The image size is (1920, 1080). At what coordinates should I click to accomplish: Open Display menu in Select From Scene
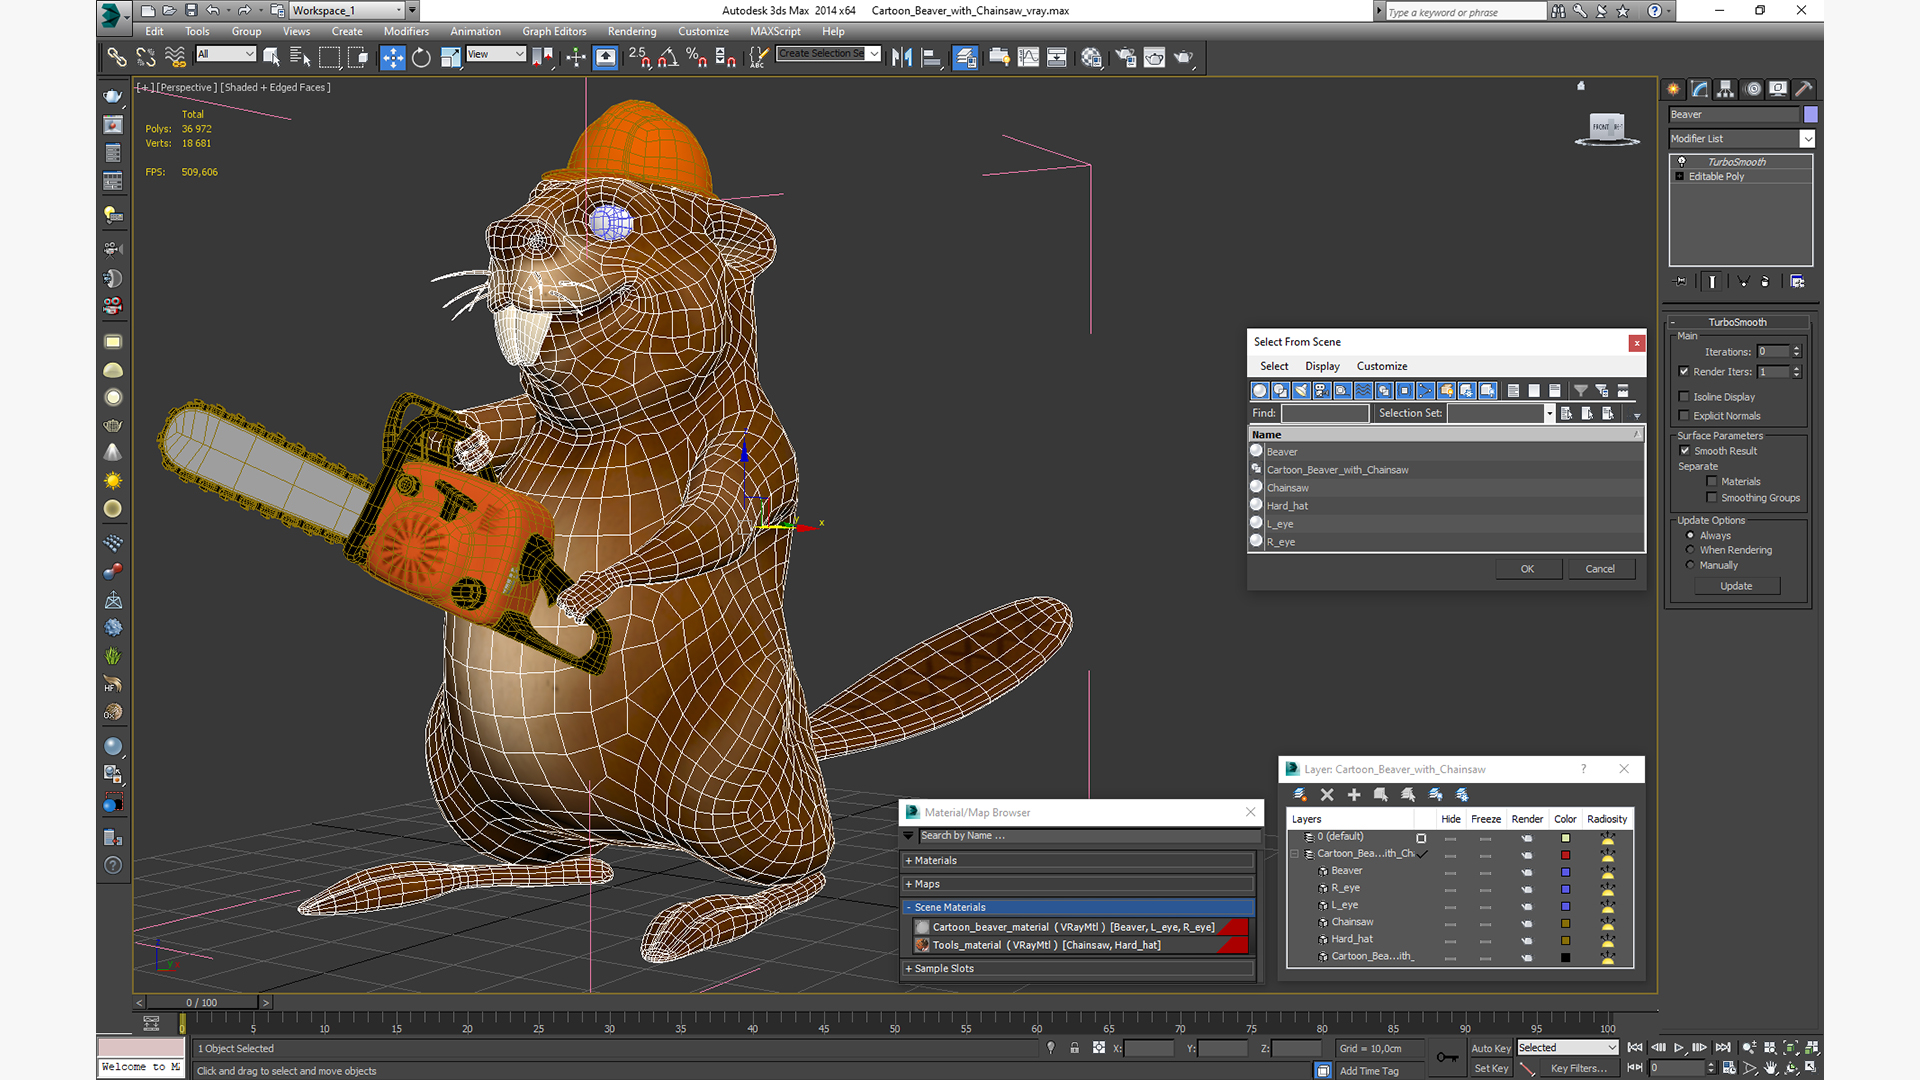pos(1322,367)
